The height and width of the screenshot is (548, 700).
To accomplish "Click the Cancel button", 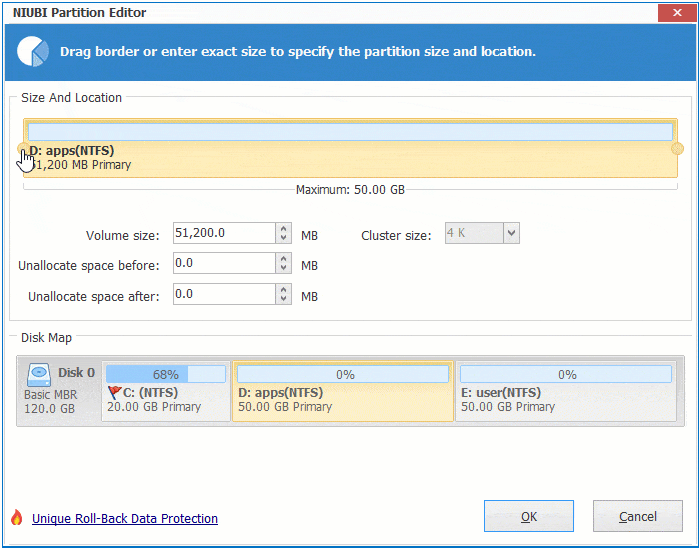I will 638,516.
